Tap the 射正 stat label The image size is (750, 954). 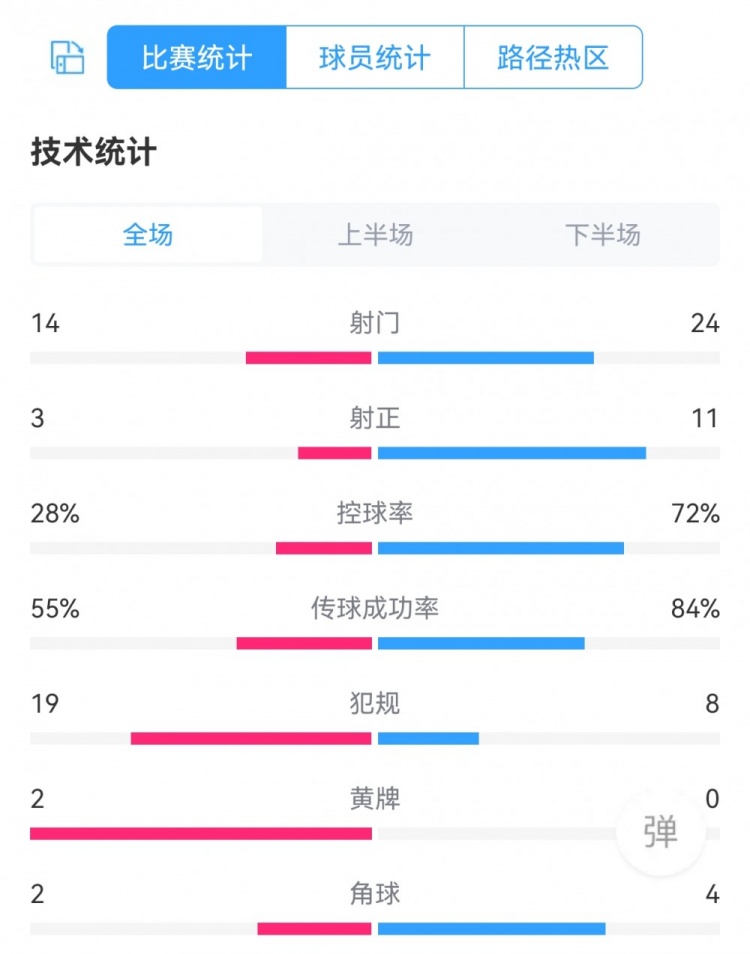point(375,418)
